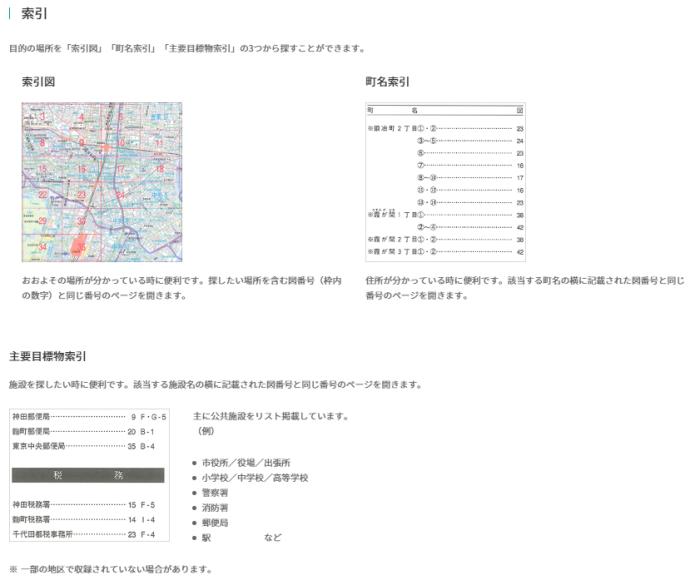
Task: Click the 神田郵便局 row in landmark index
Action: point(89,417)
